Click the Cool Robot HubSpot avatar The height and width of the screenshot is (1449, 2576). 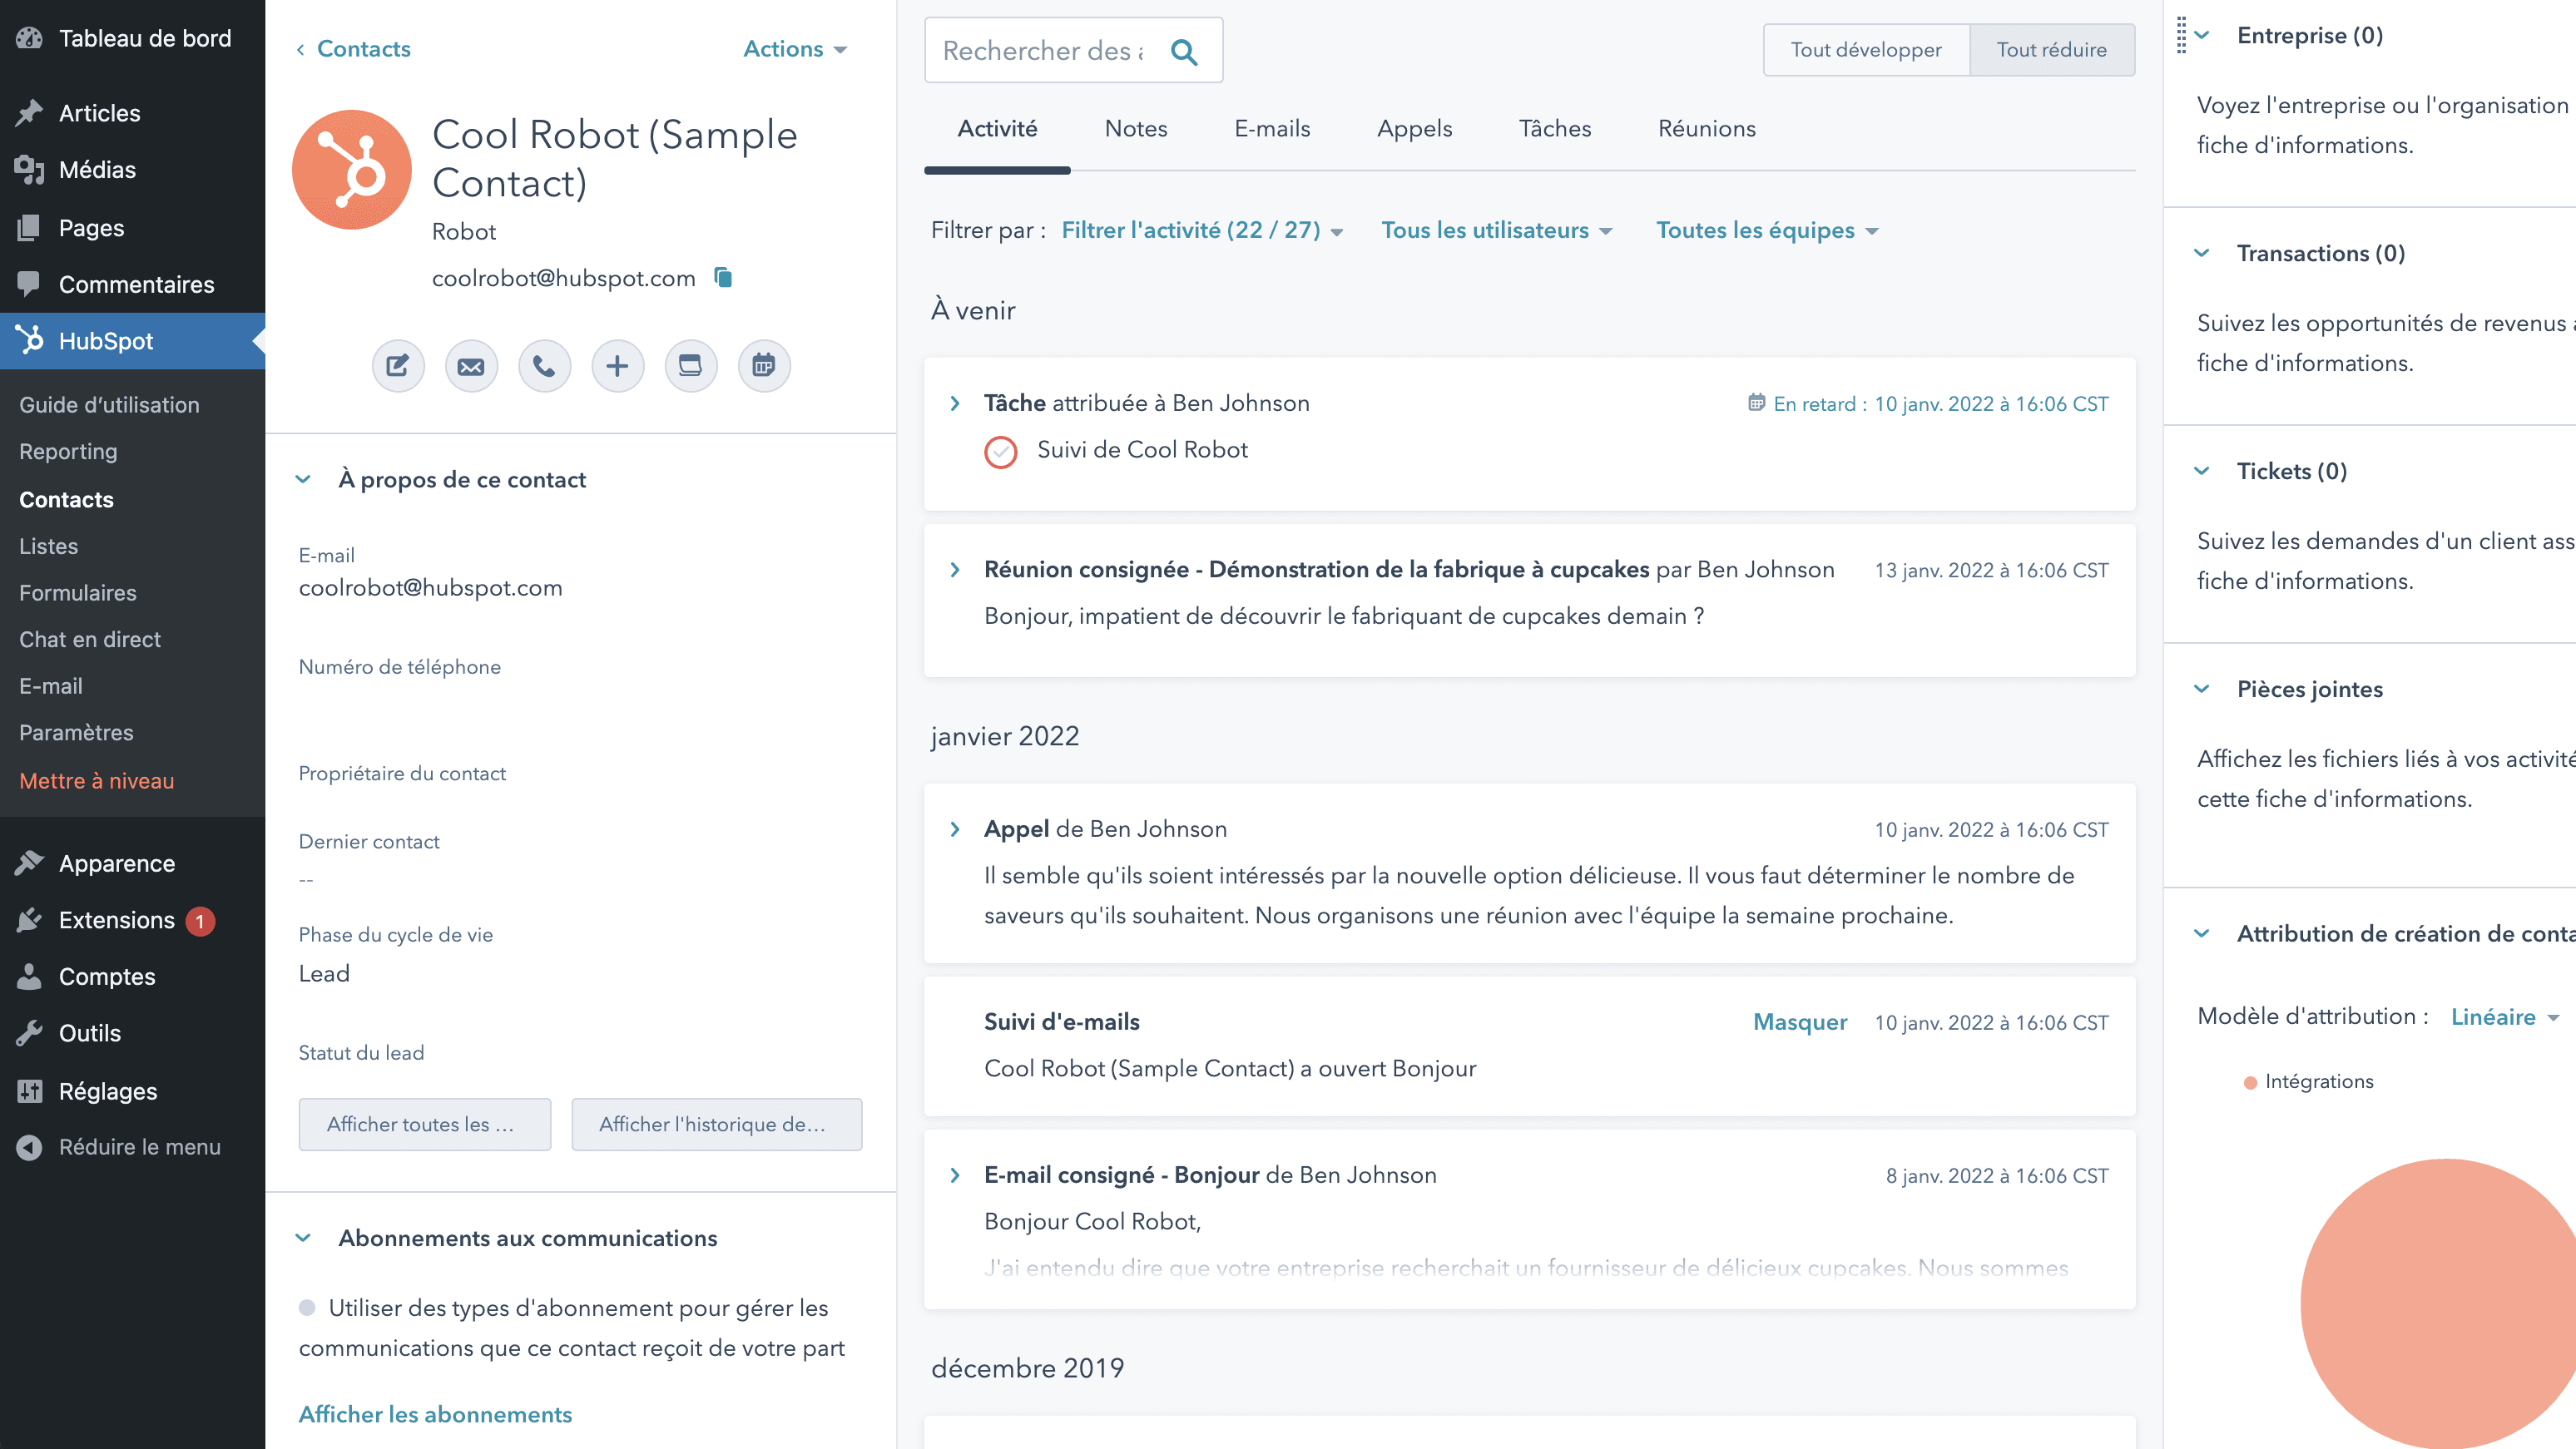pos(351,169)
